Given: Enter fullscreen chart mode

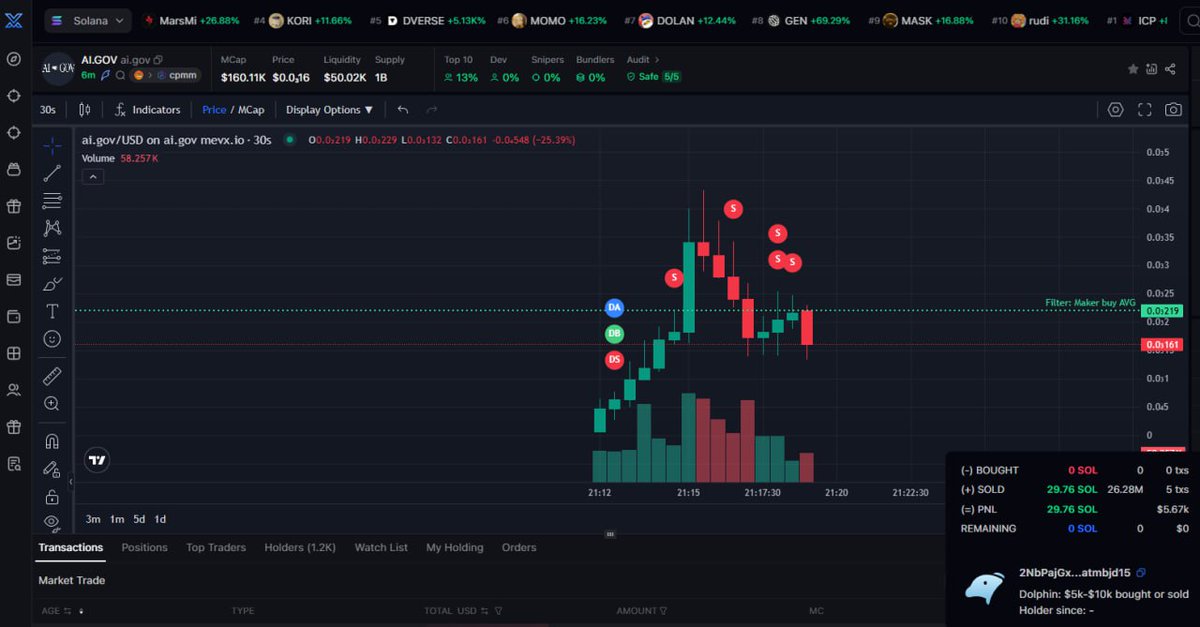Looking at the screenshot, I should (1146, 109).
